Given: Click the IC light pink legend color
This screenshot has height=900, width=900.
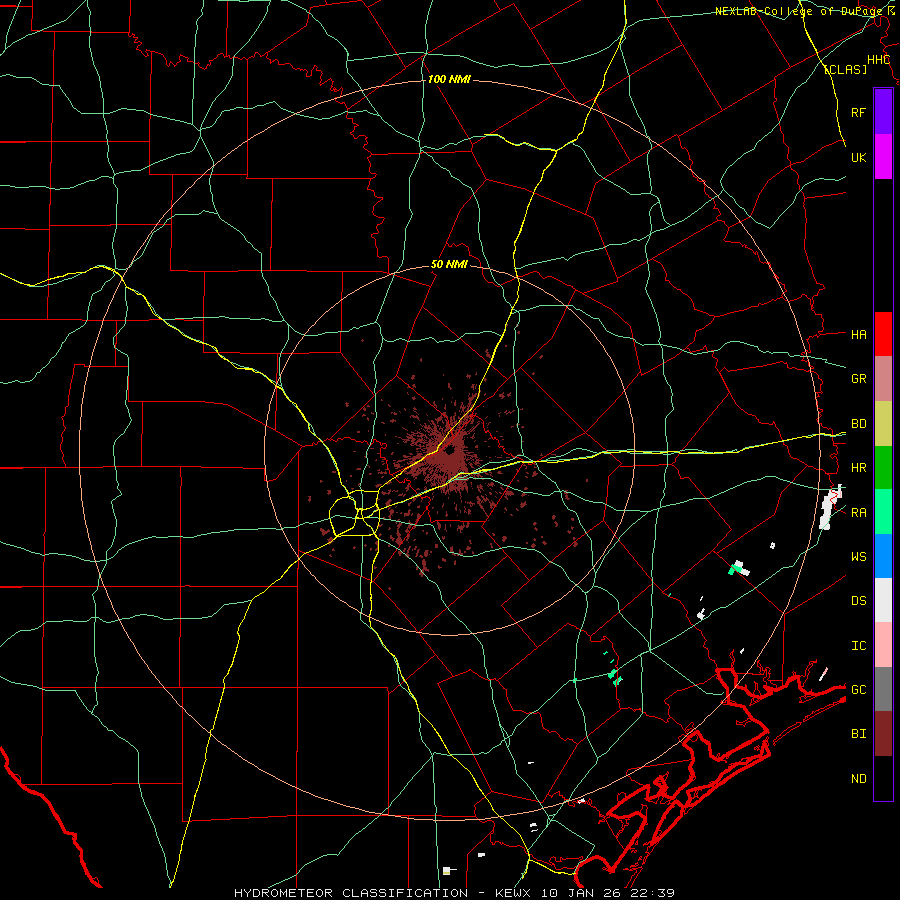Looking at the screenshot, I should (883, 645).
